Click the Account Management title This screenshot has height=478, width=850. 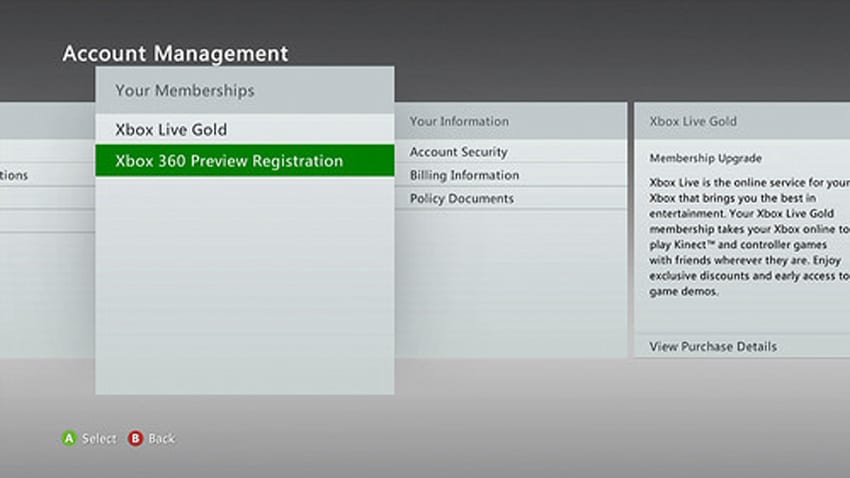coord(175,54)
